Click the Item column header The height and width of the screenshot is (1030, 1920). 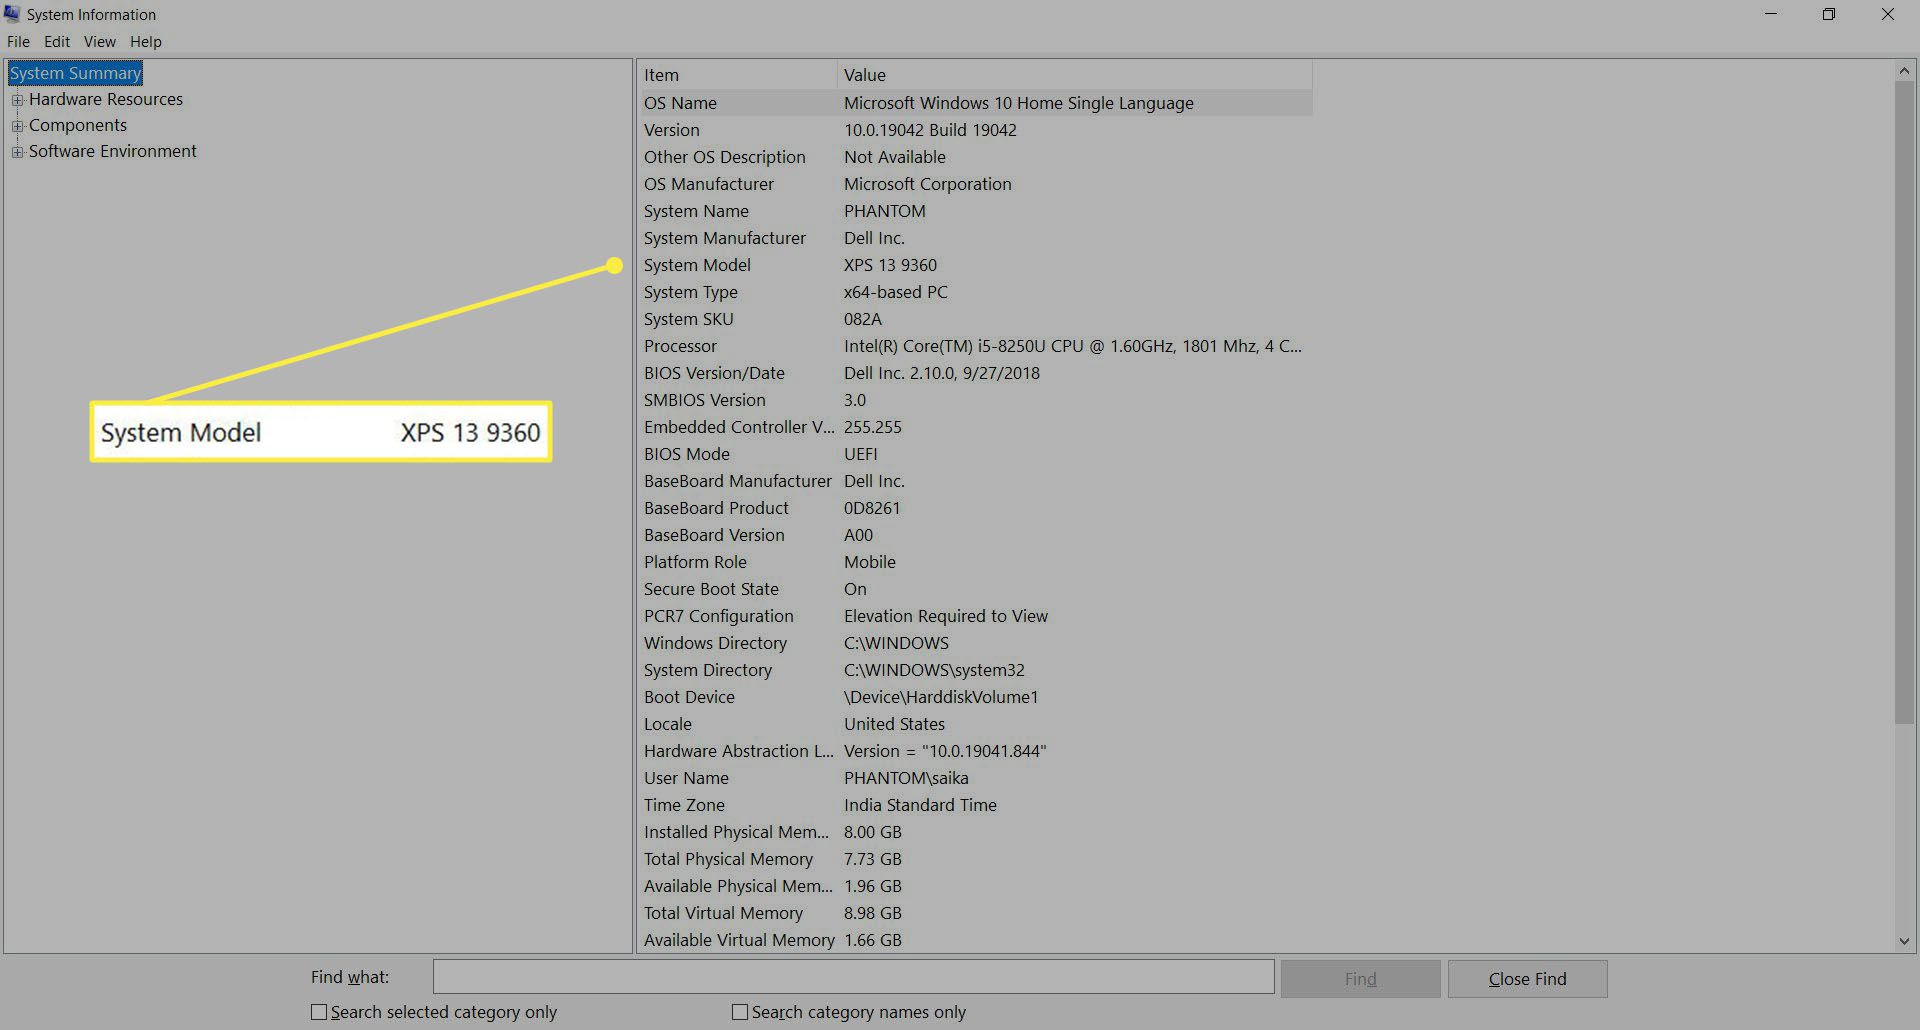737,75
